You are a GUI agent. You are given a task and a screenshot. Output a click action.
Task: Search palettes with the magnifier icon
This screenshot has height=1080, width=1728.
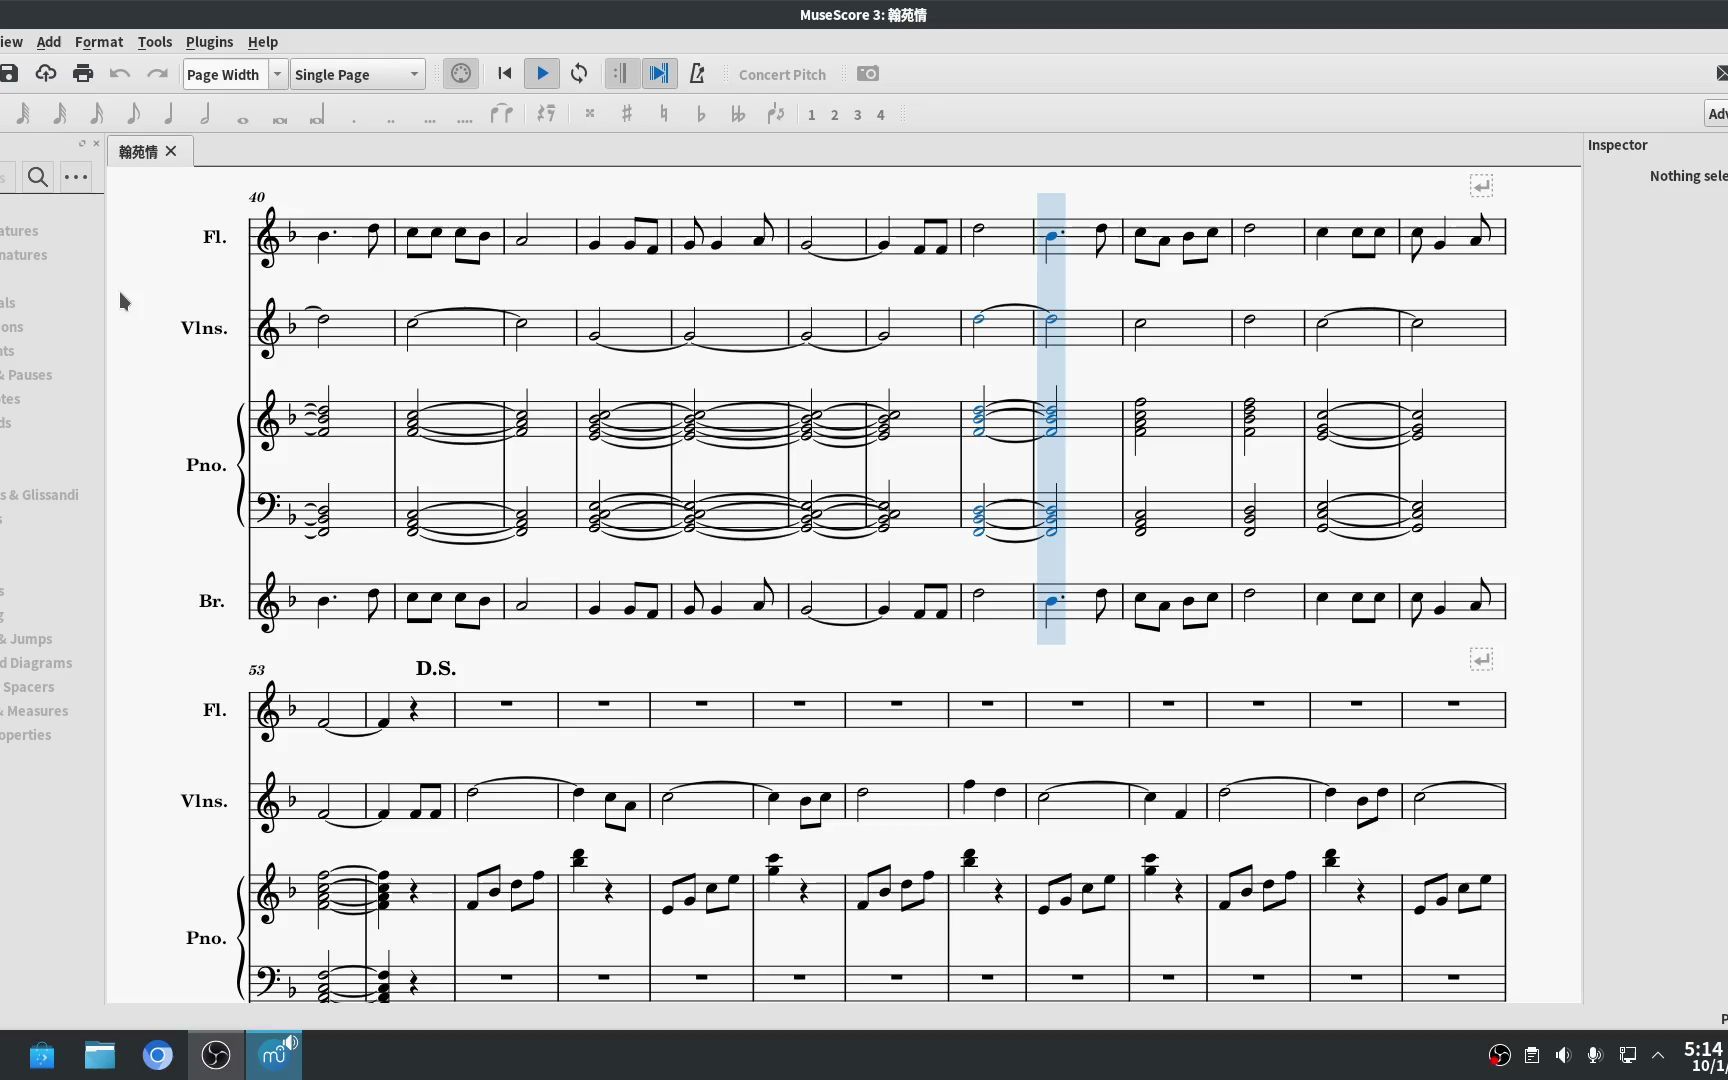pos(38,177)
